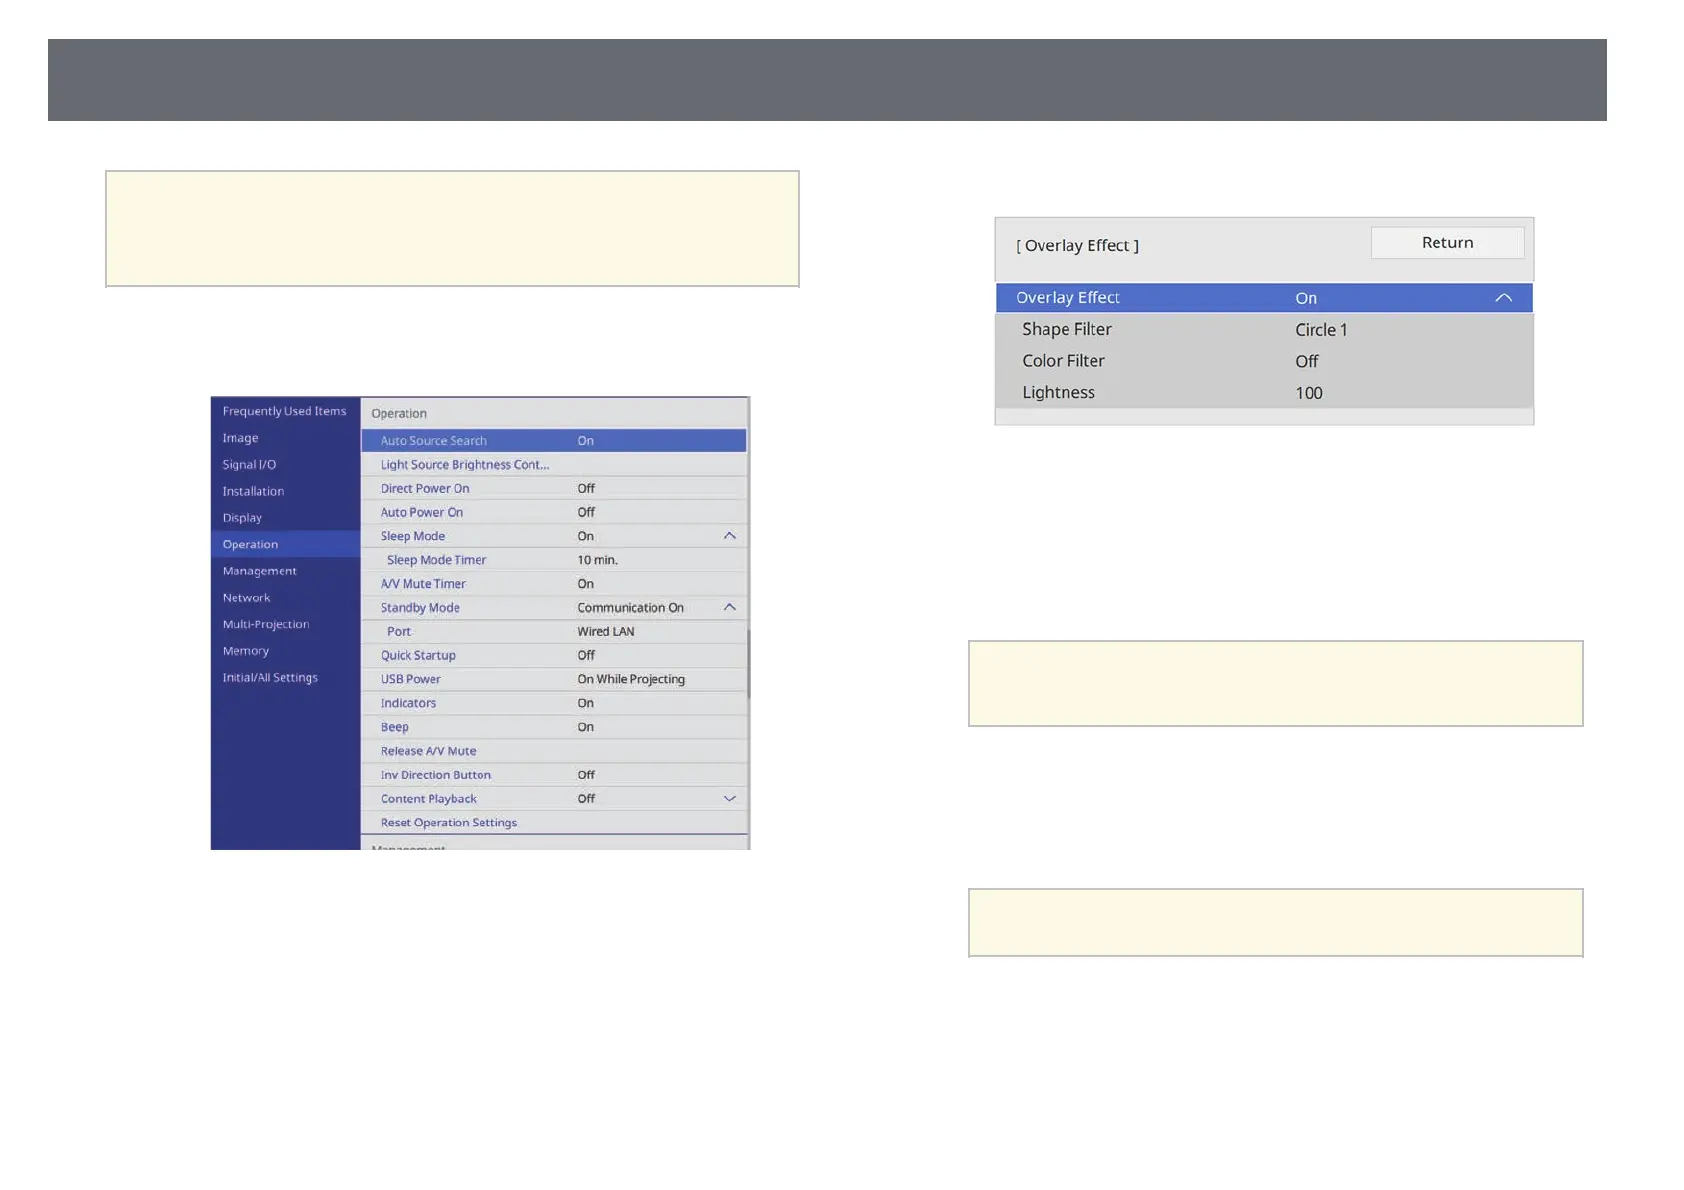Select Multi-Projection category

click(x=285, y=624)
